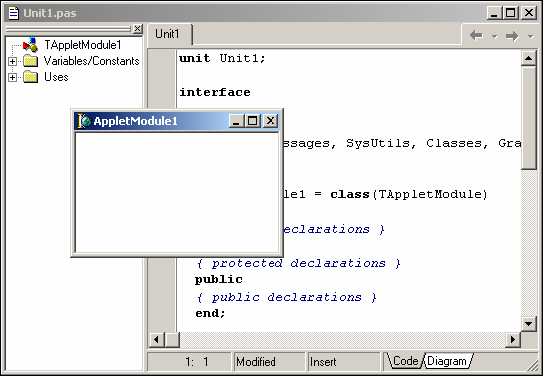Click 'SysUtils' in the uses clause
The width and height of the screenshot is (543, 376).
click(378, 143)
